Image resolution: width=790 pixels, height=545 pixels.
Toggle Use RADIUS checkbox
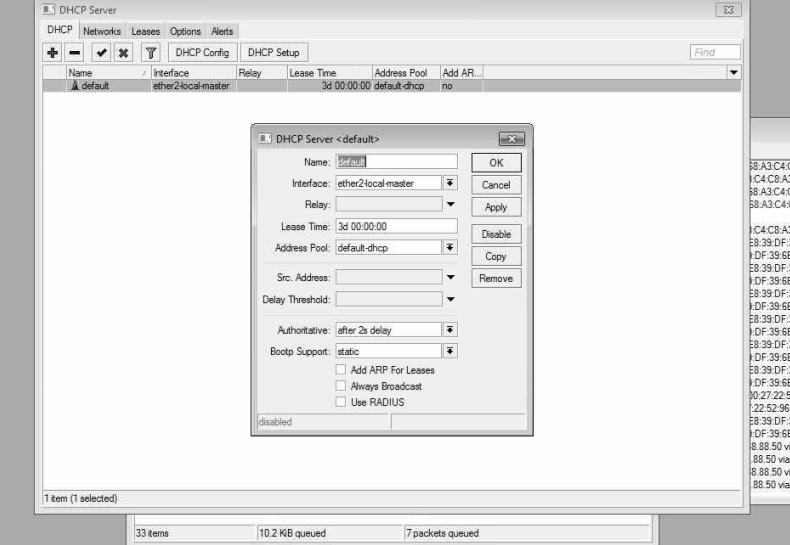pos(341,402)
